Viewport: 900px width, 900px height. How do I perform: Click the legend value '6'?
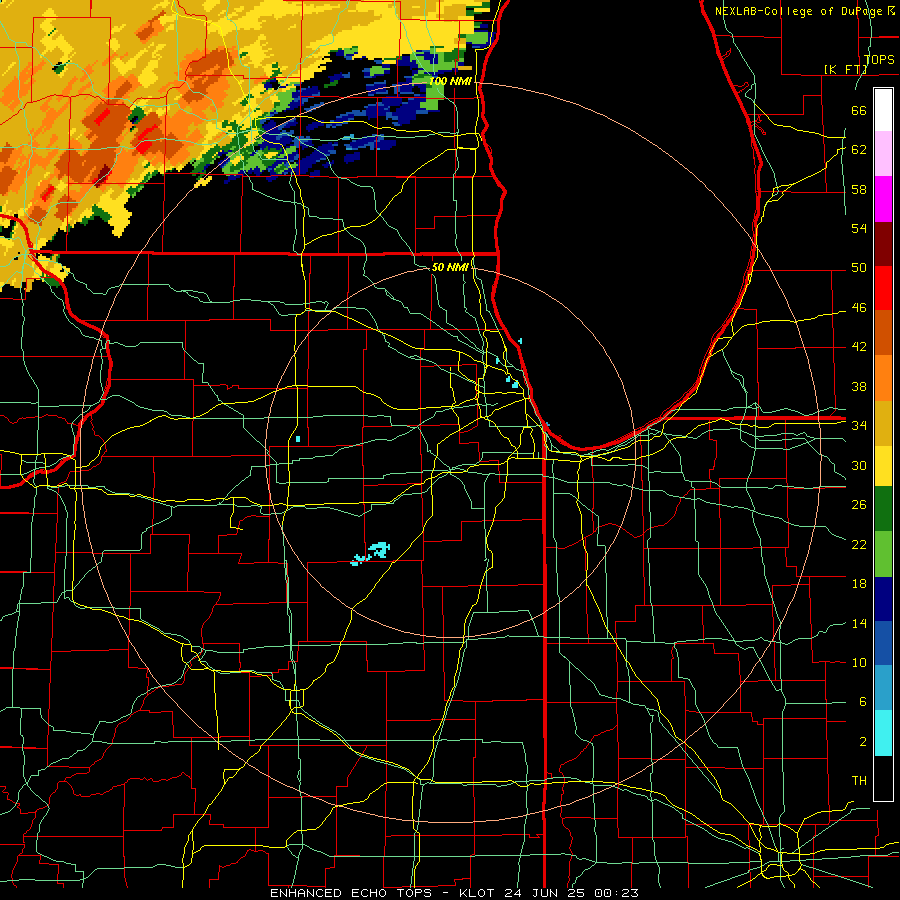click(862, 701)
